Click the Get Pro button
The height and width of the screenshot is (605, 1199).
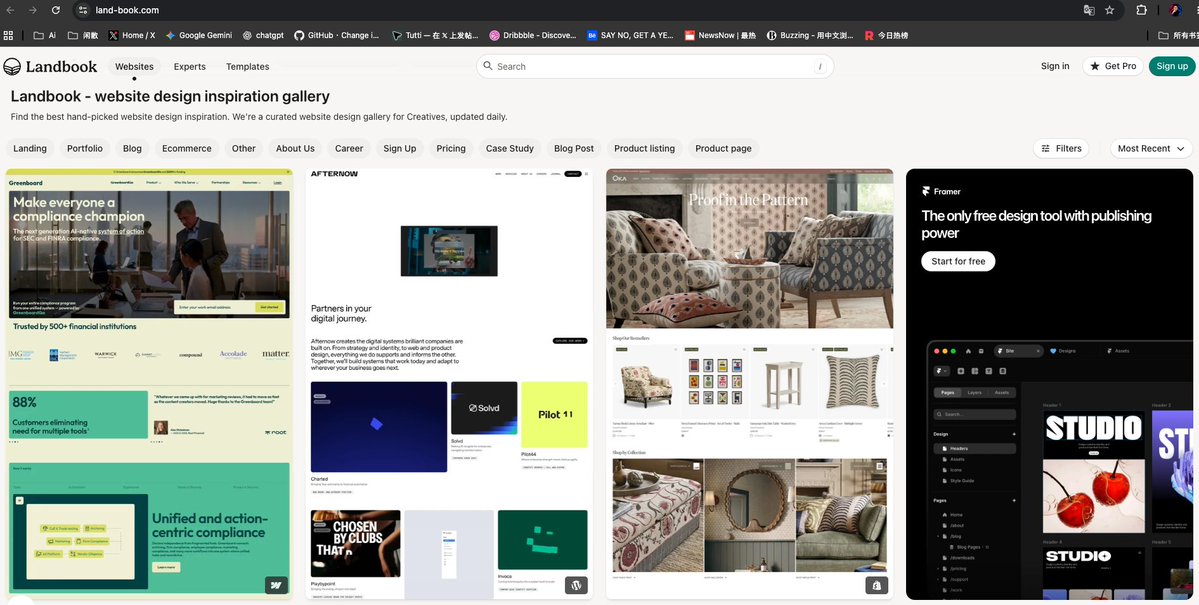(x=1113, y=67)
